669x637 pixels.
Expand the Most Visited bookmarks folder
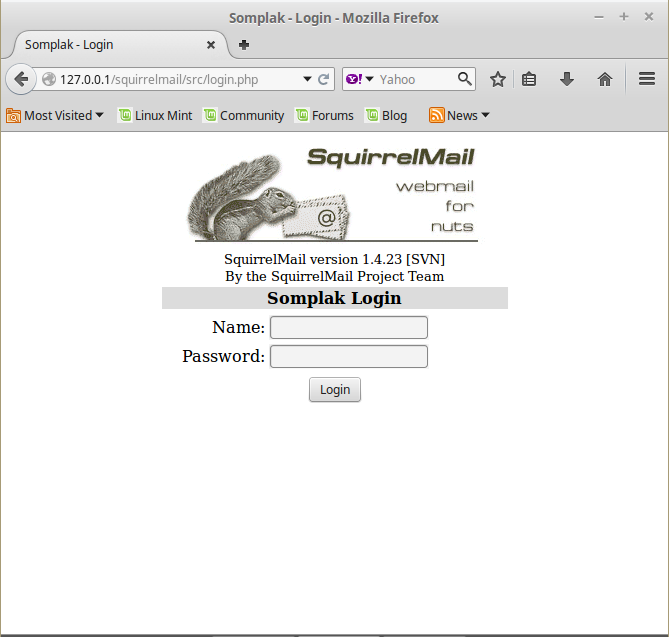click(55, 116)
